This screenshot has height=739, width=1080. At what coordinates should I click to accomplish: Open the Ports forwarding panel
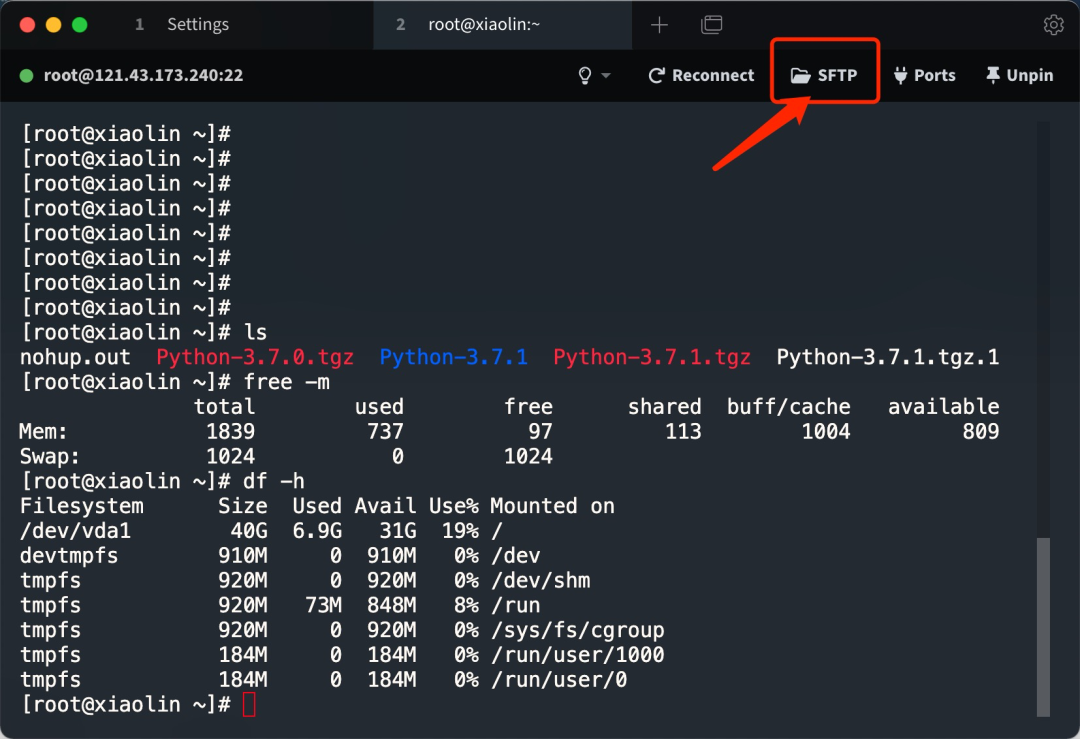[x=924, y=75]
